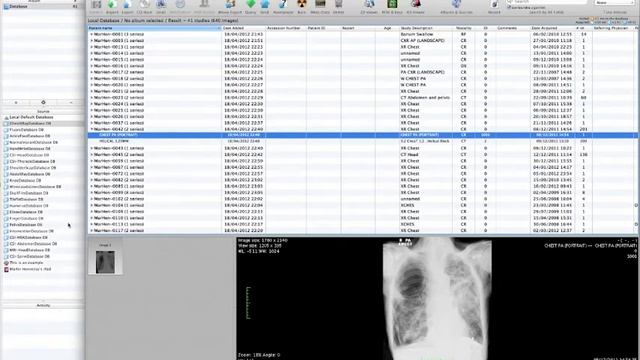Click the 'CT Abdomen and pelvis' study description cell
The image size is (640, 360).
(425, 98)
